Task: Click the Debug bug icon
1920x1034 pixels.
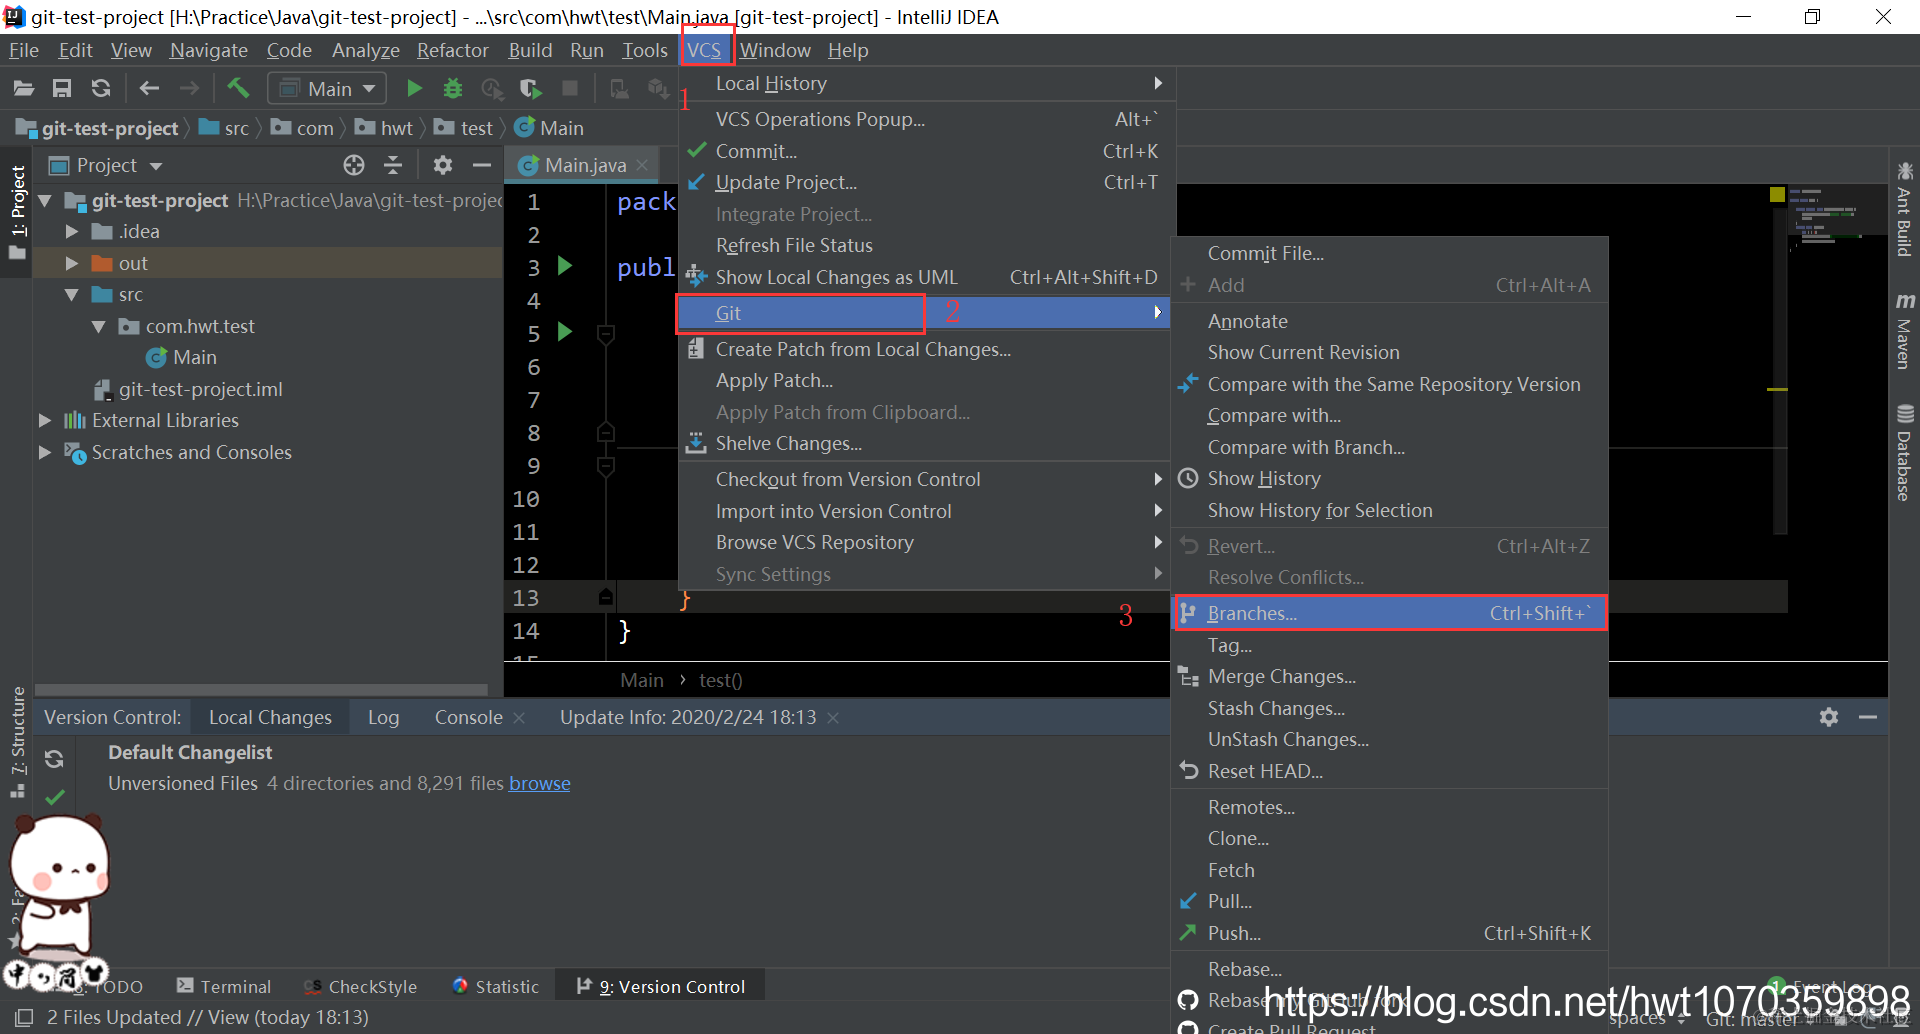Action: [x=453, y=89]
